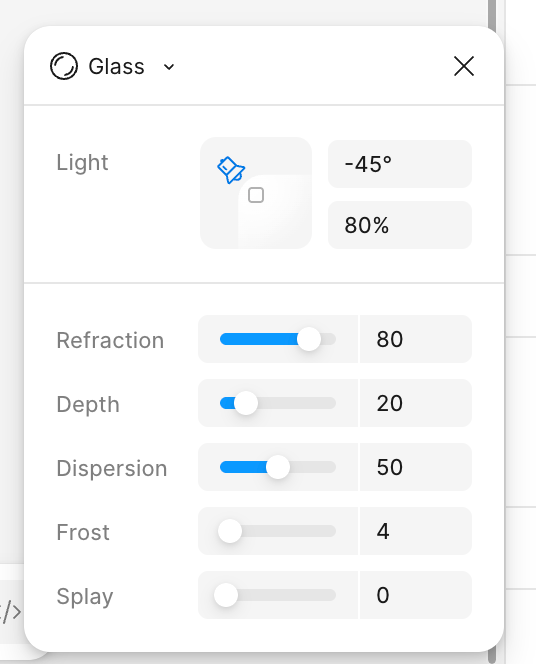536x664 pixels.
Task: Click the Frost value field showing 4
Action: click(x=416, y=531)
